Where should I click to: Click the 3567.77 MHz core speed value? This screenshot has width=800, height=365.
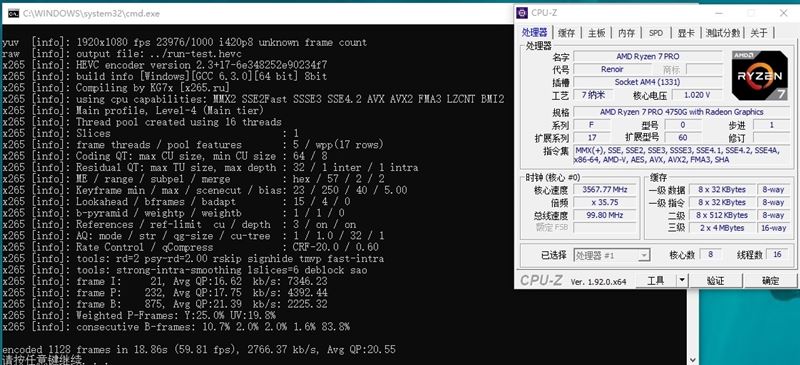click(605, 189)
